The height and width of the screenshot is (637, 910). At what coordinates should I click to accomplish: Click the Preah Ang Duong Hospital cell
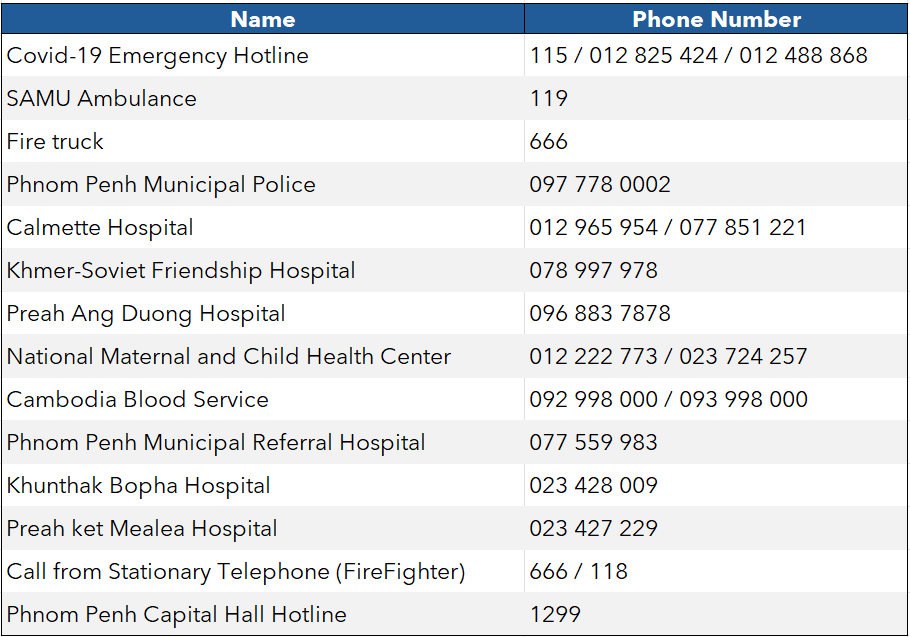pos(146,314)
